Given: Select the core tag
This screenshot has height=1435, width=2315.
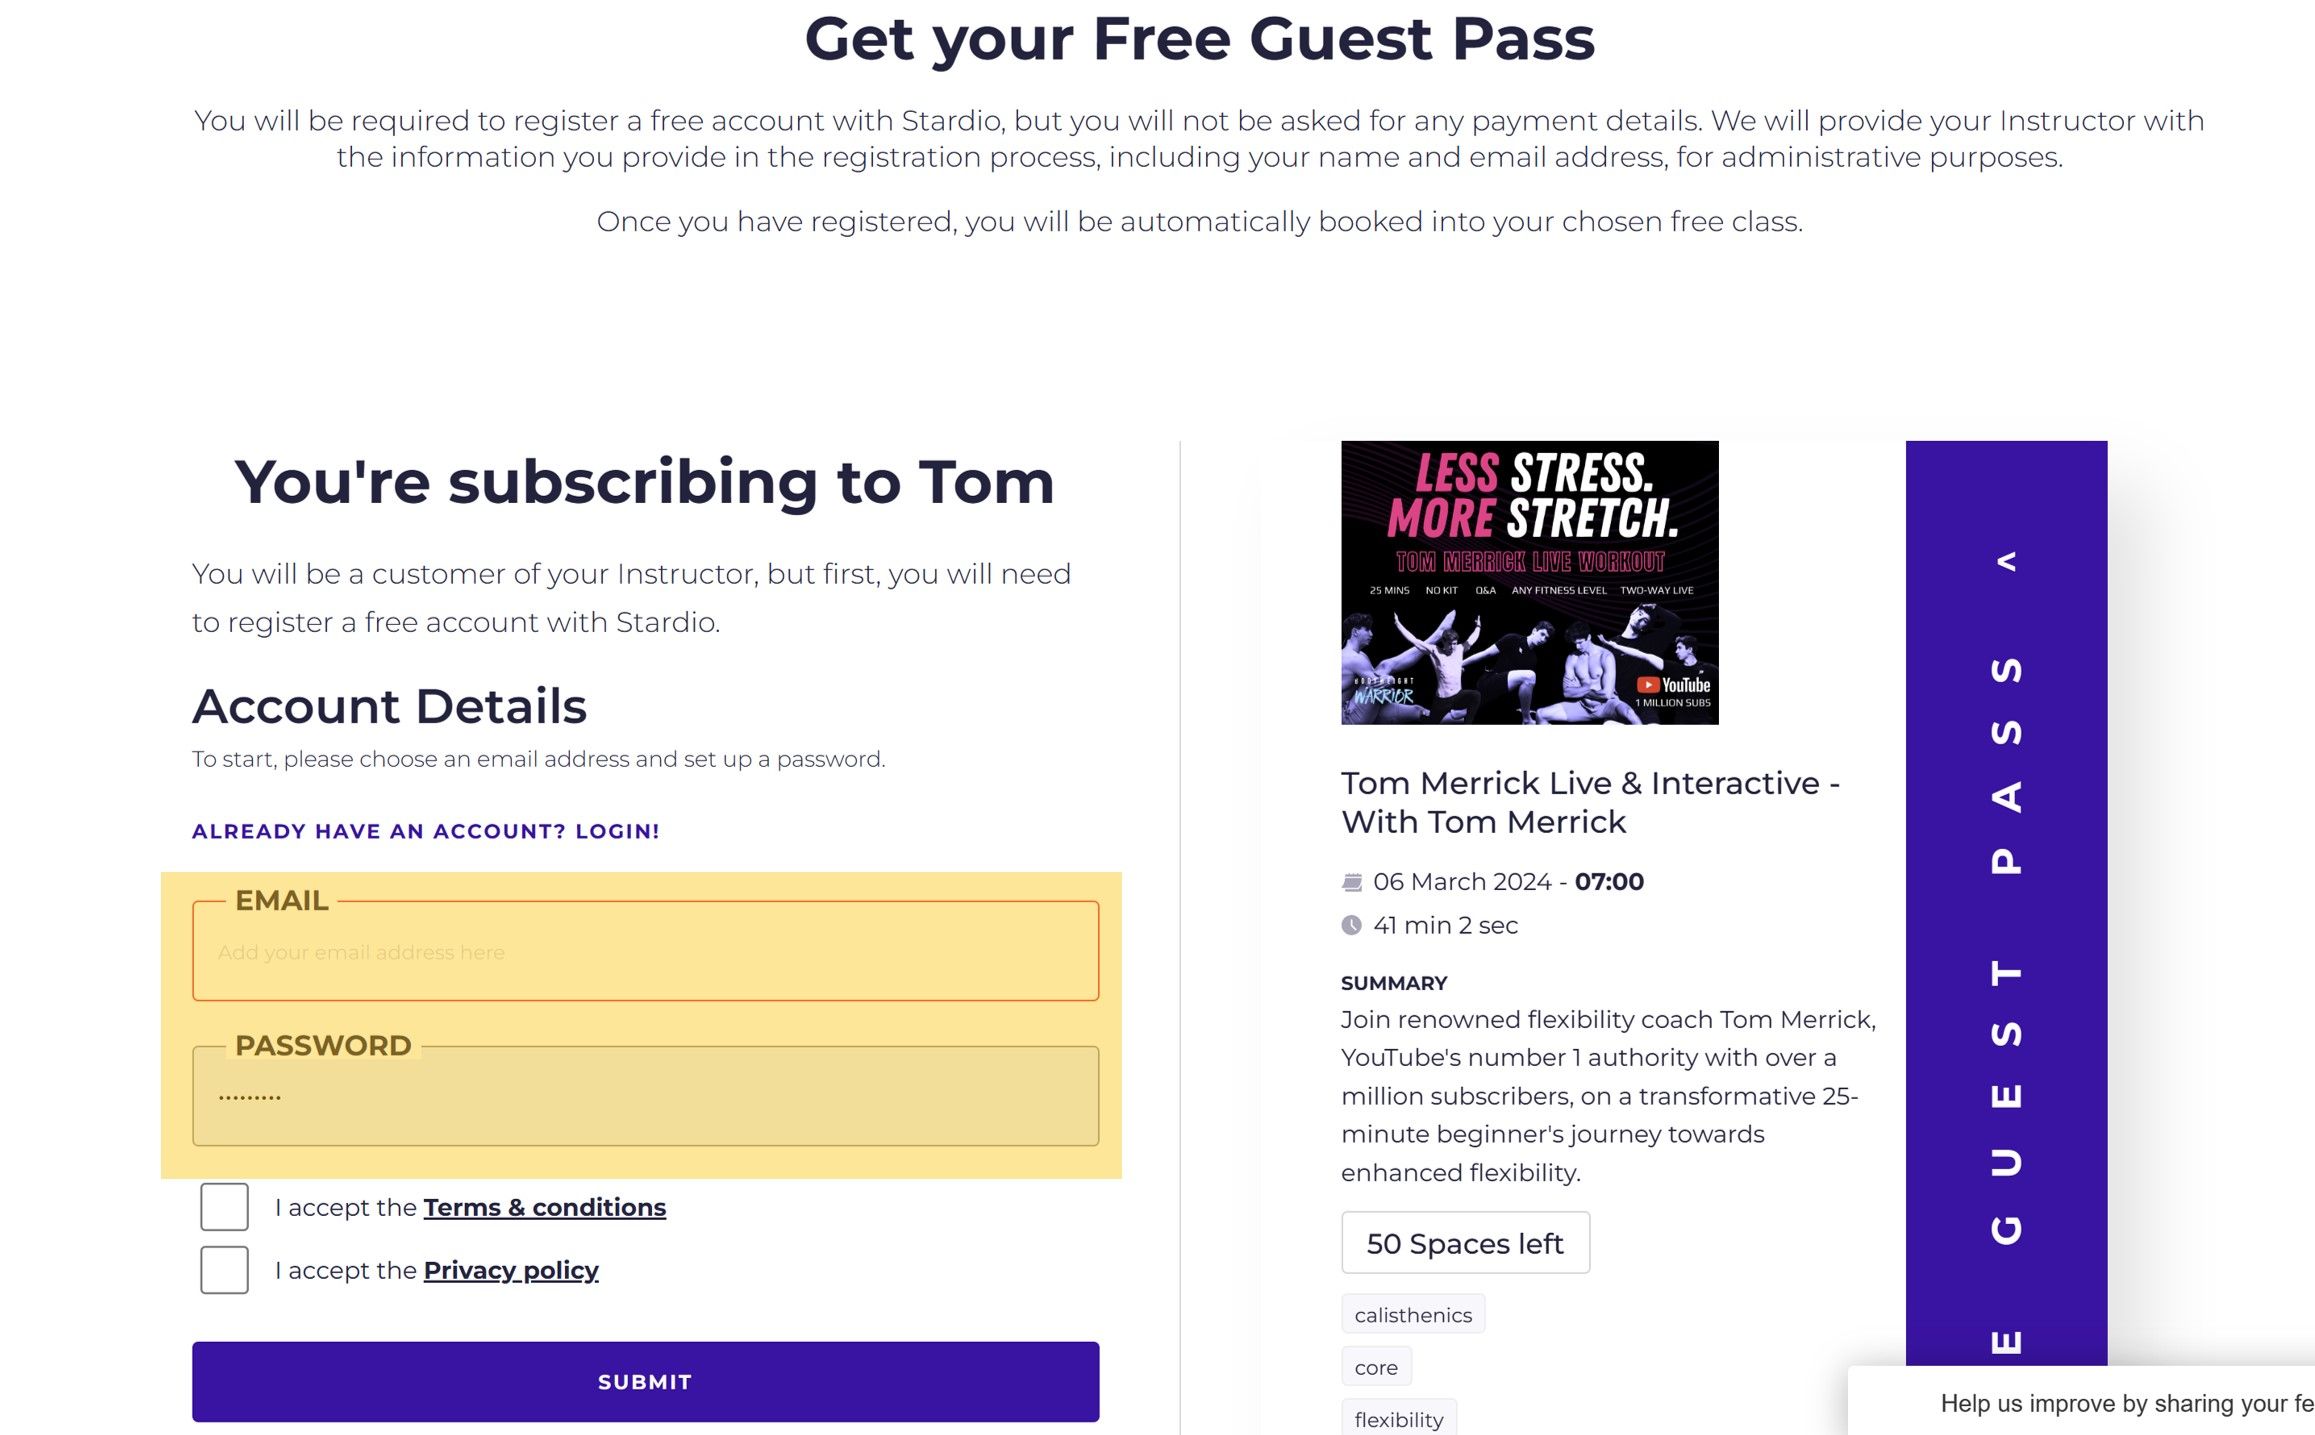Looking at the screenshot, I should [x=1375, y=1367].
